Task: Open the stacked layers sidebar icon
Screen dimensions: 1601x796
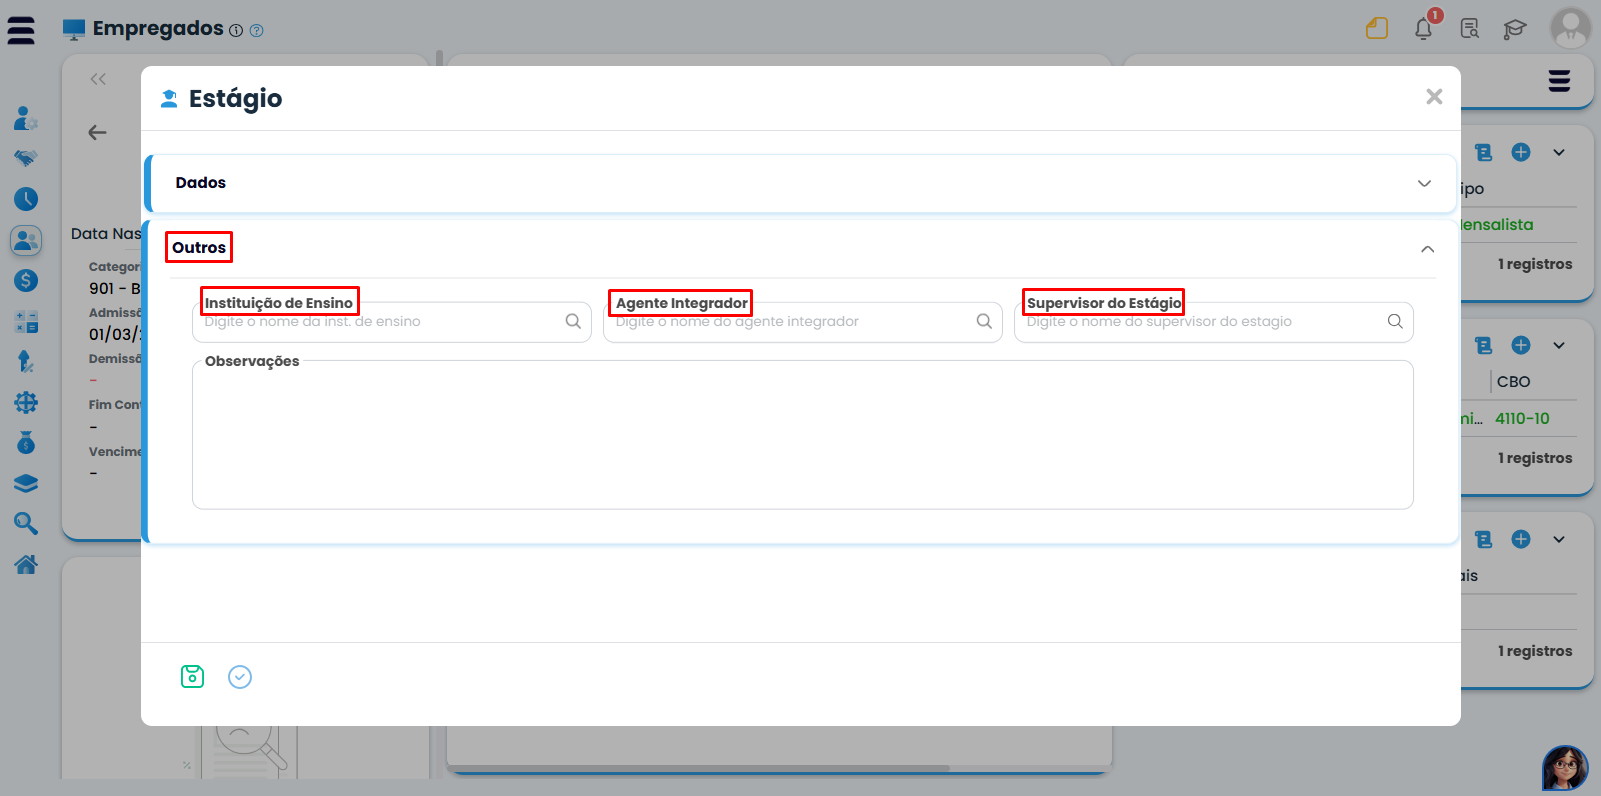Action: click(26, 483)
